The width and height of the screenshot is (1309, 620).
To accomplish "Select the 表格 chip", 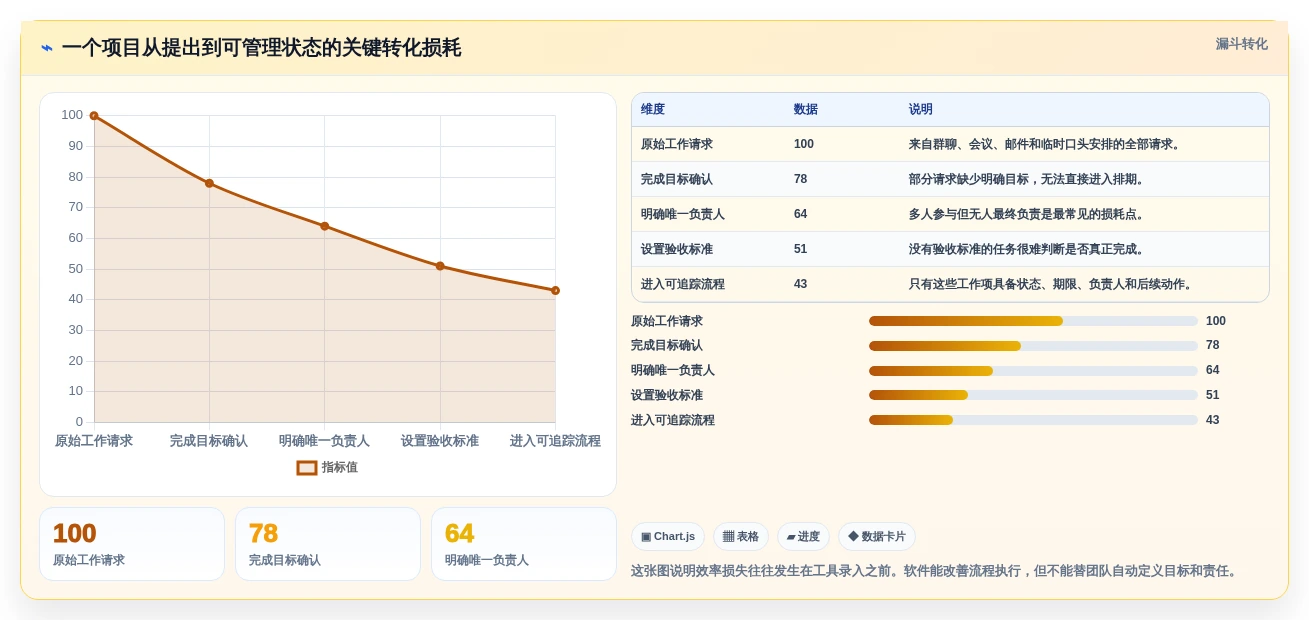I will [x=740, y=536].
